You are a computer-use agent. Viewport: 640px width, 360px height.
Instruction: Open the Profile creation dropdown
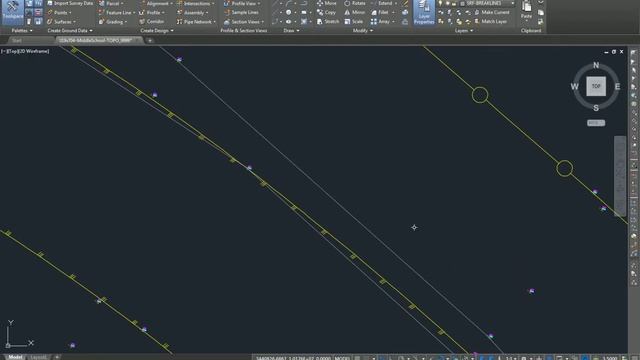pyautogui.click(x=152, y=13)
